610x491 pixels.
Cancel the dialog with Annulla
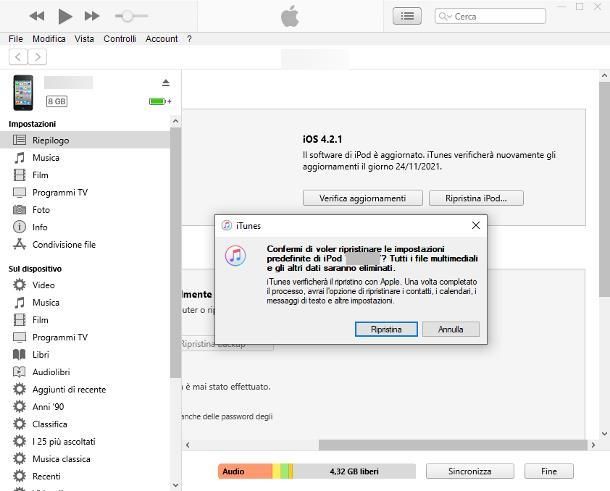451,330
